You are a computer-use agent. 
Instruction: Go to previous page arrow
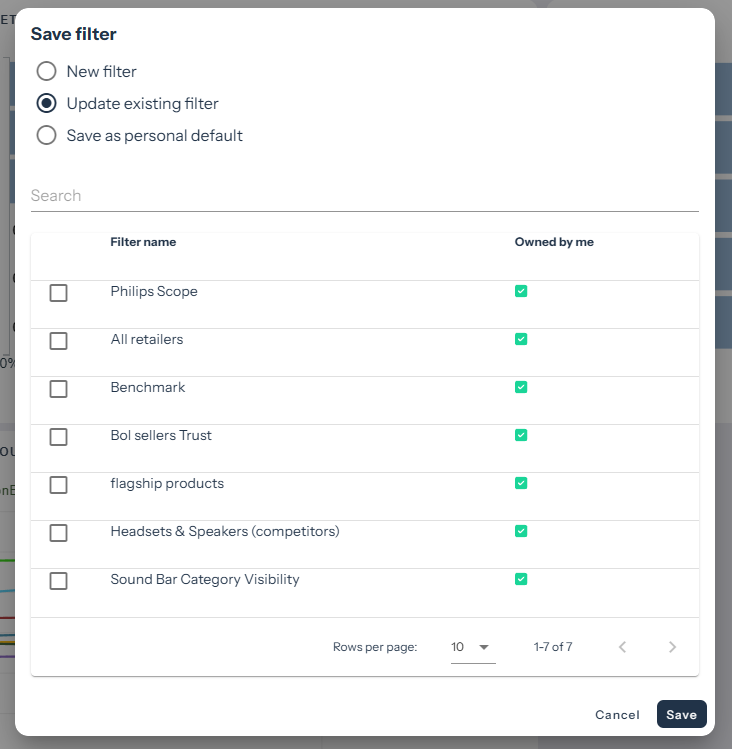coord(622,647)
